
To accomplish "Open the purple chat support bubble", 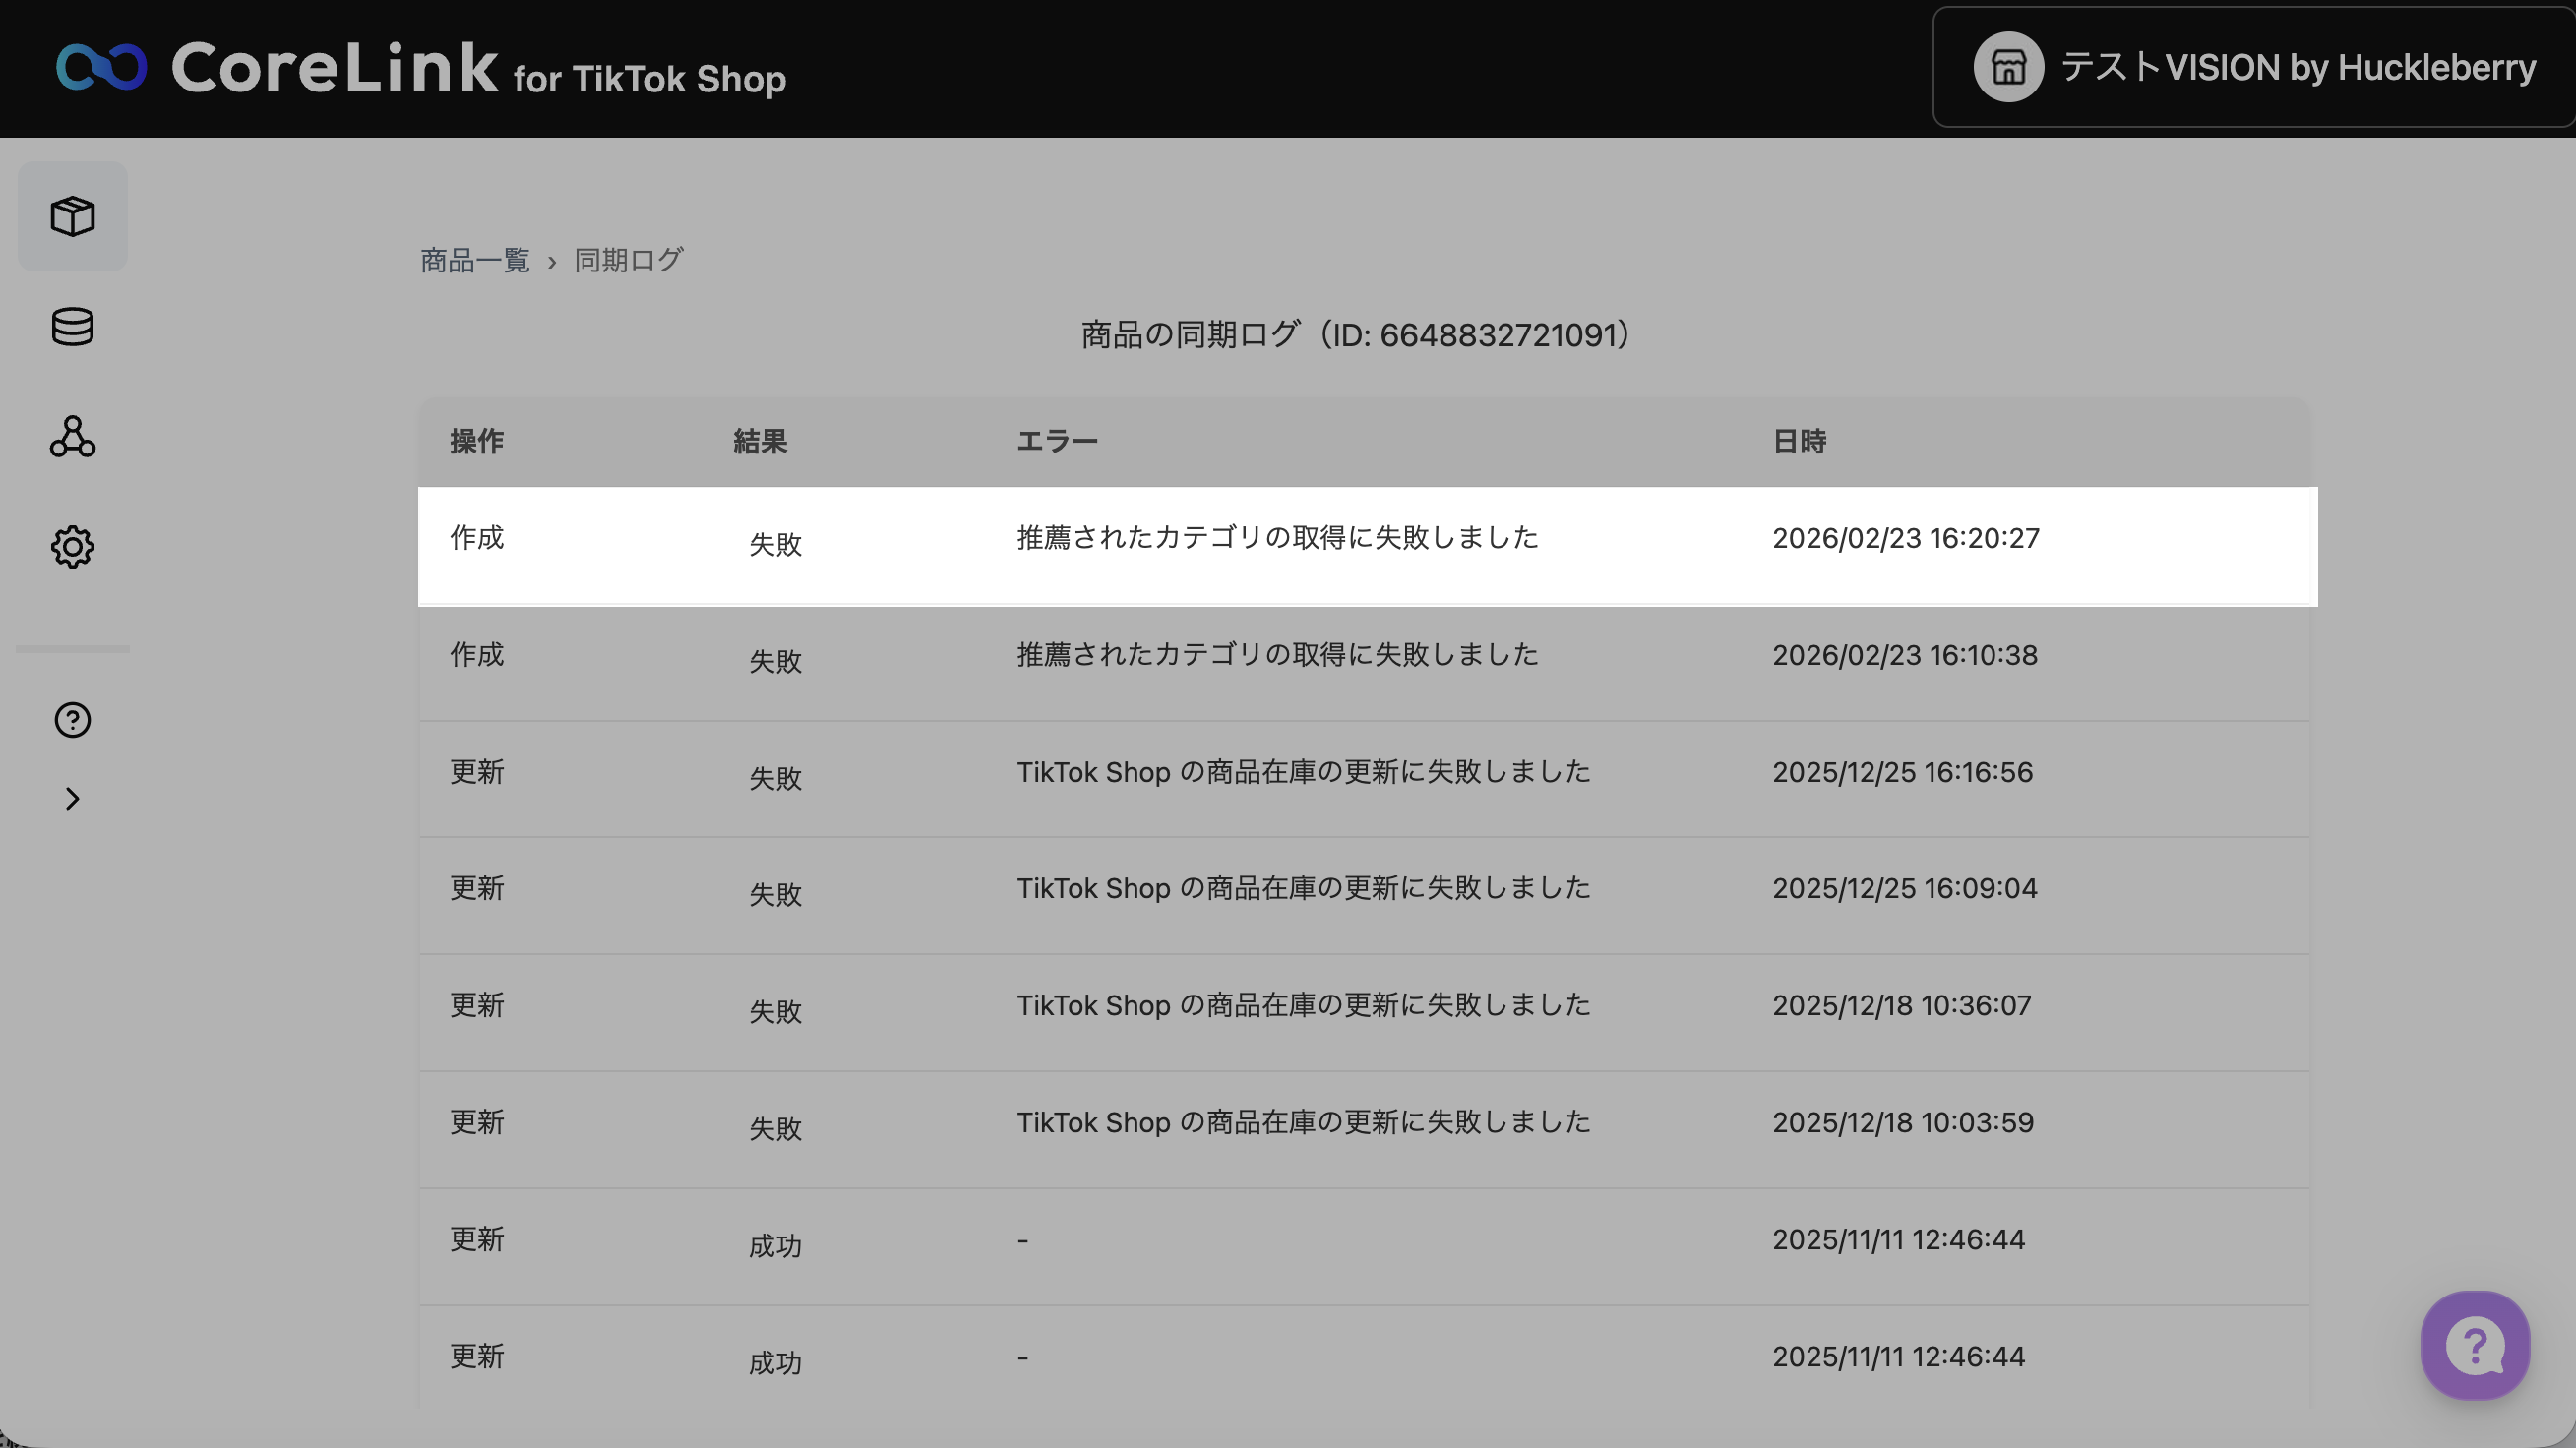I will [2474, 1346].
